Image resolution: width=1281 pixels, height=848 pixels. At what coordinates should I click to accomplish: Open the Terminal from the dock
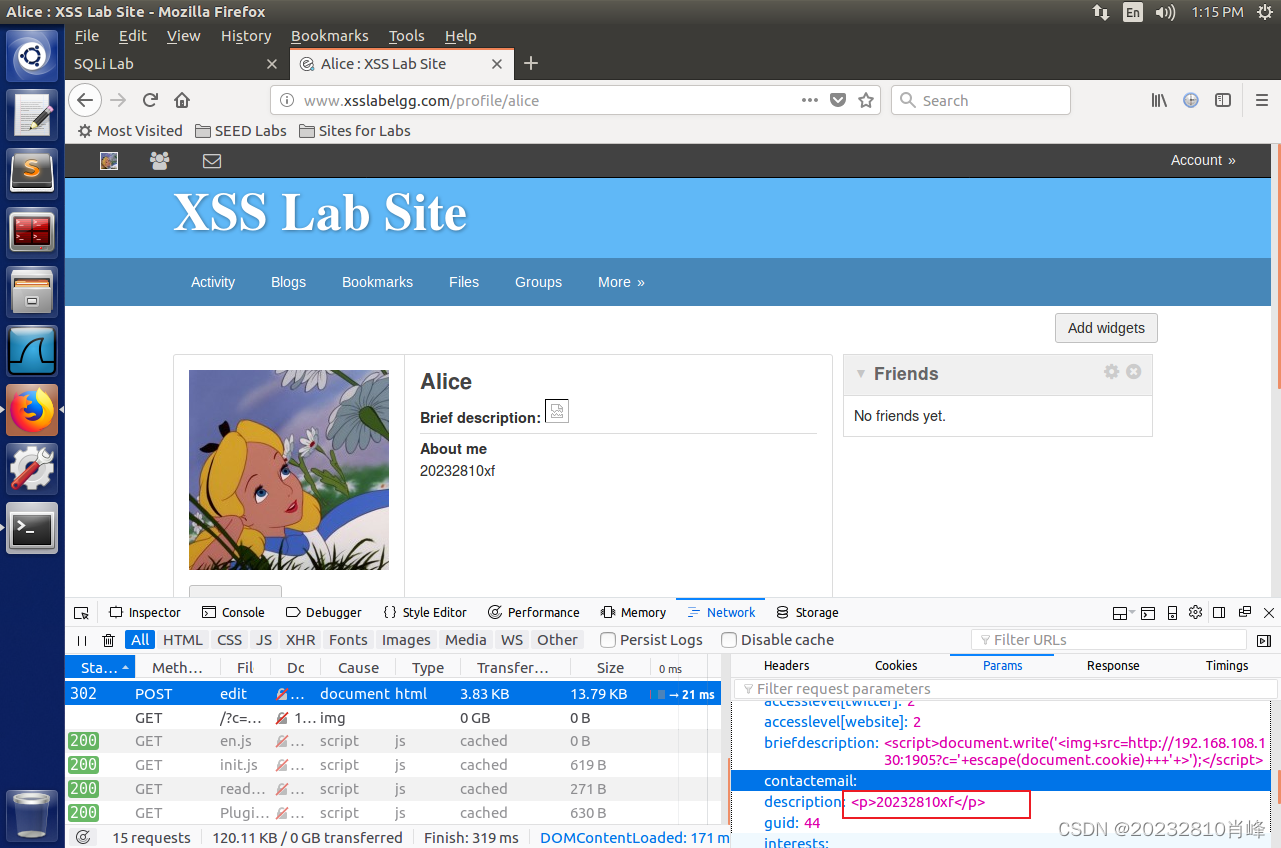click(x=32, y=528)
